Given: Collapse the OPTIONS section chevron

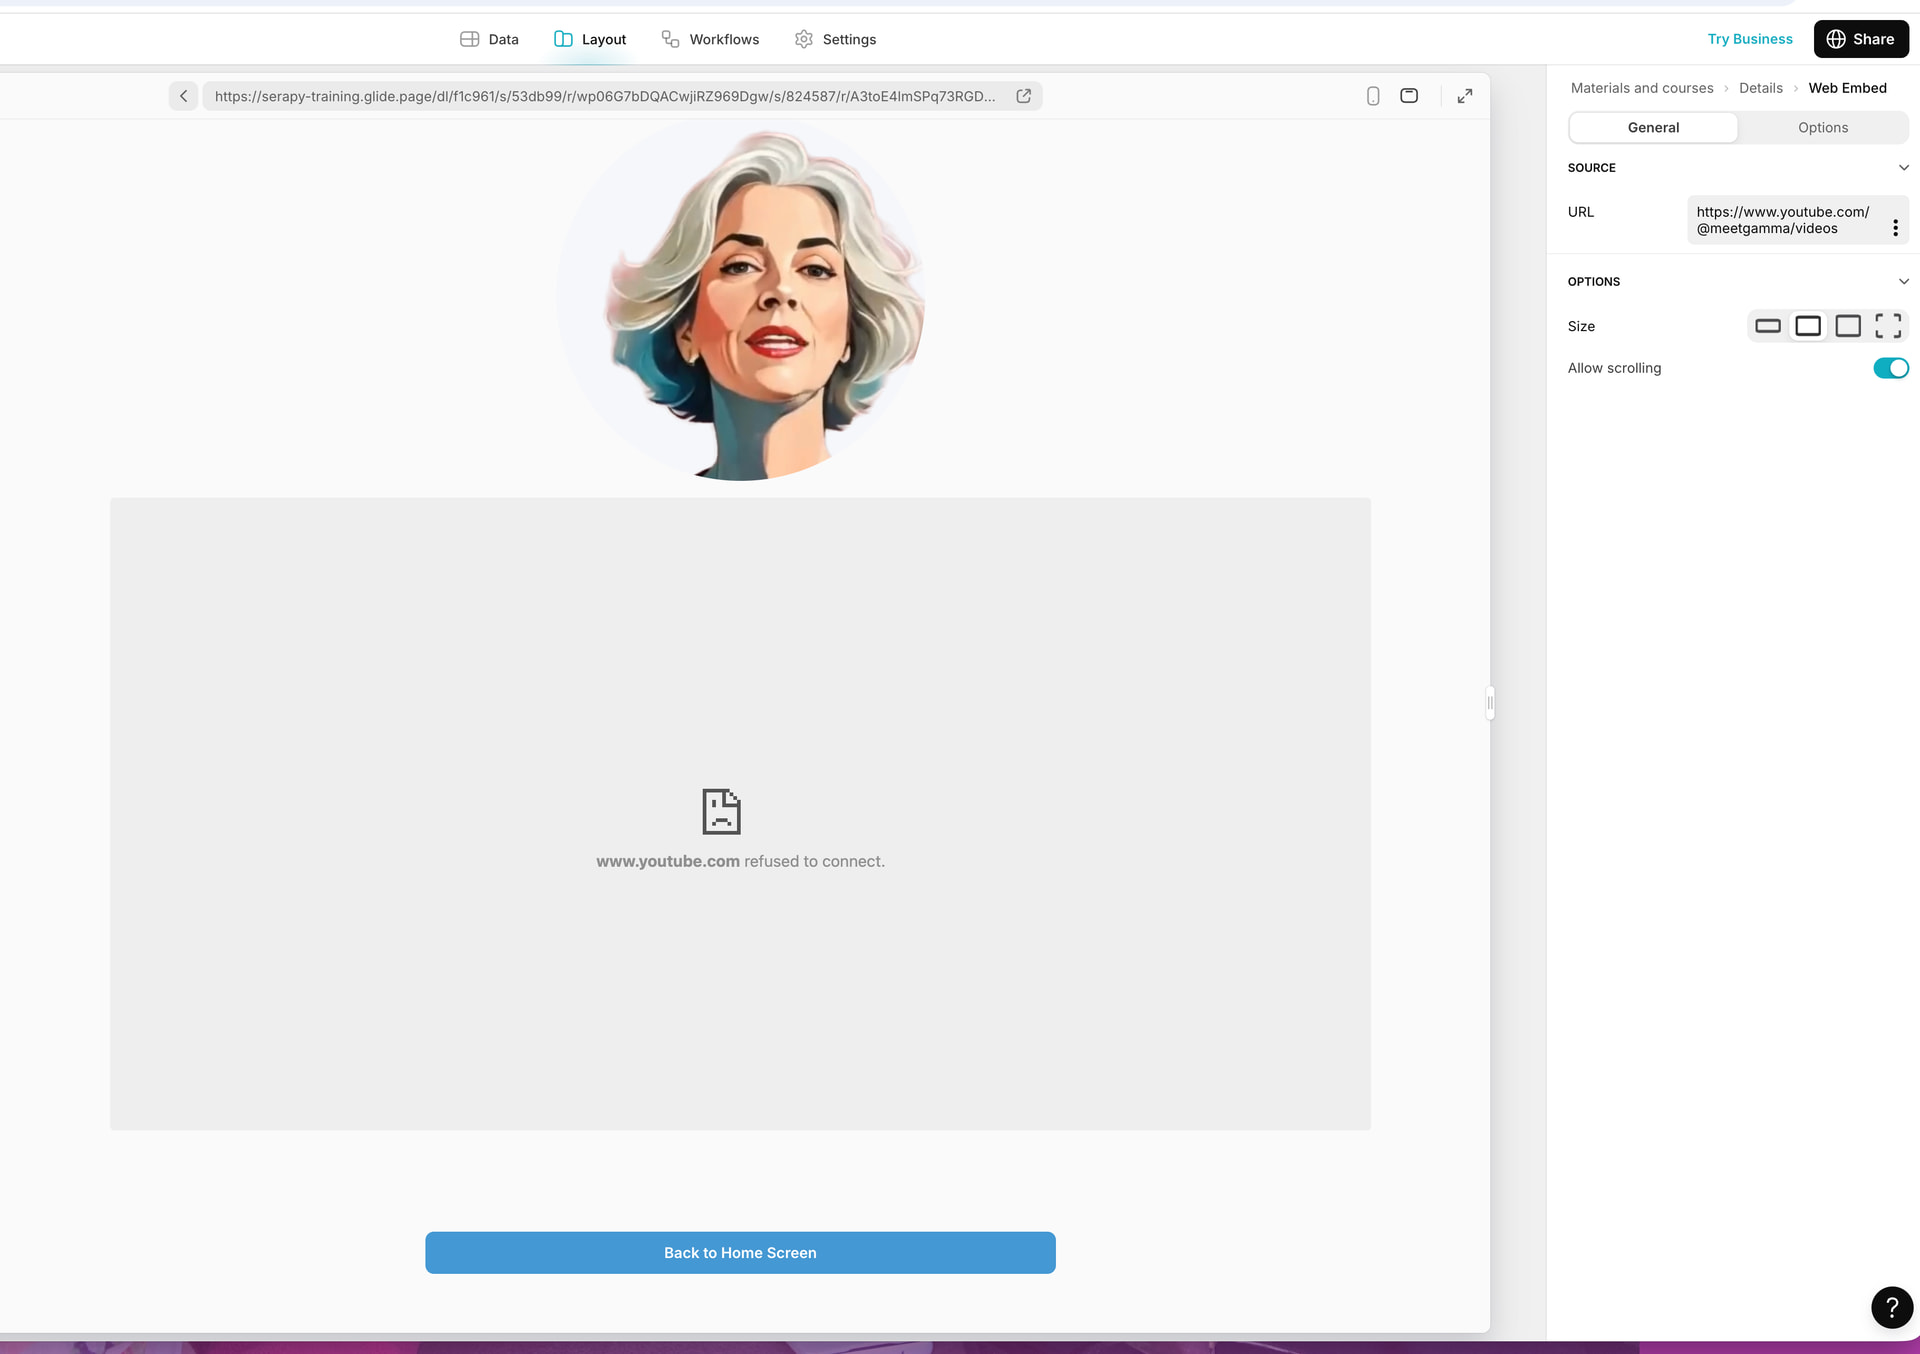Looking at the screenshot, I should click(x=1903, y=282).
